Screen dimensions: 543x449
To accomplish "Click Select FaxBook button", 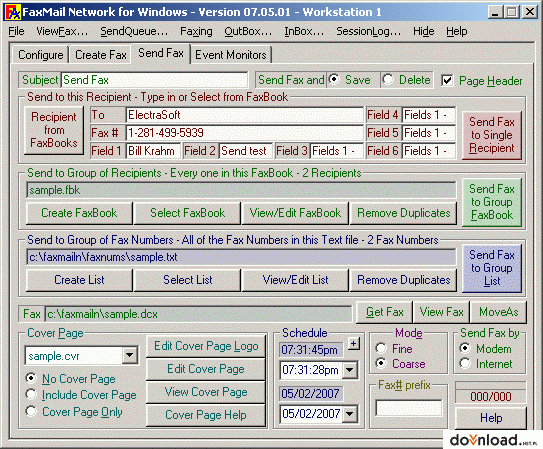I will coord(187,213).
